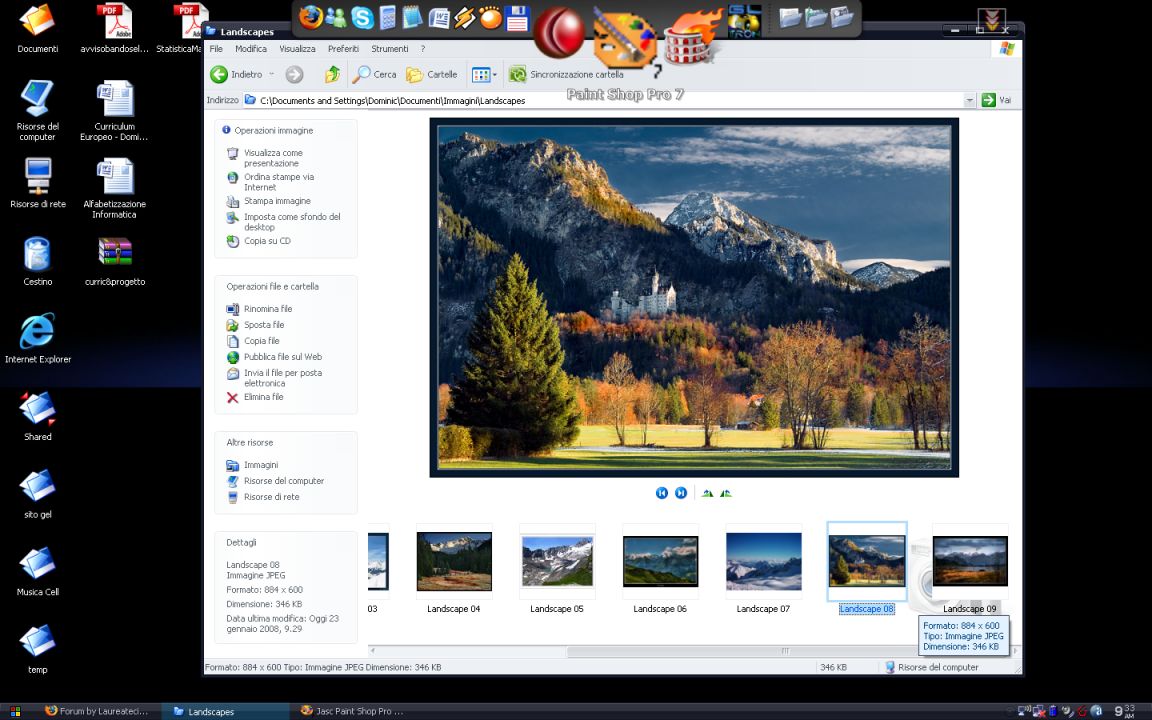Click Elimina file link
Image resolution: width=1152 pixels, height=720 pixels.
(263, 397)
